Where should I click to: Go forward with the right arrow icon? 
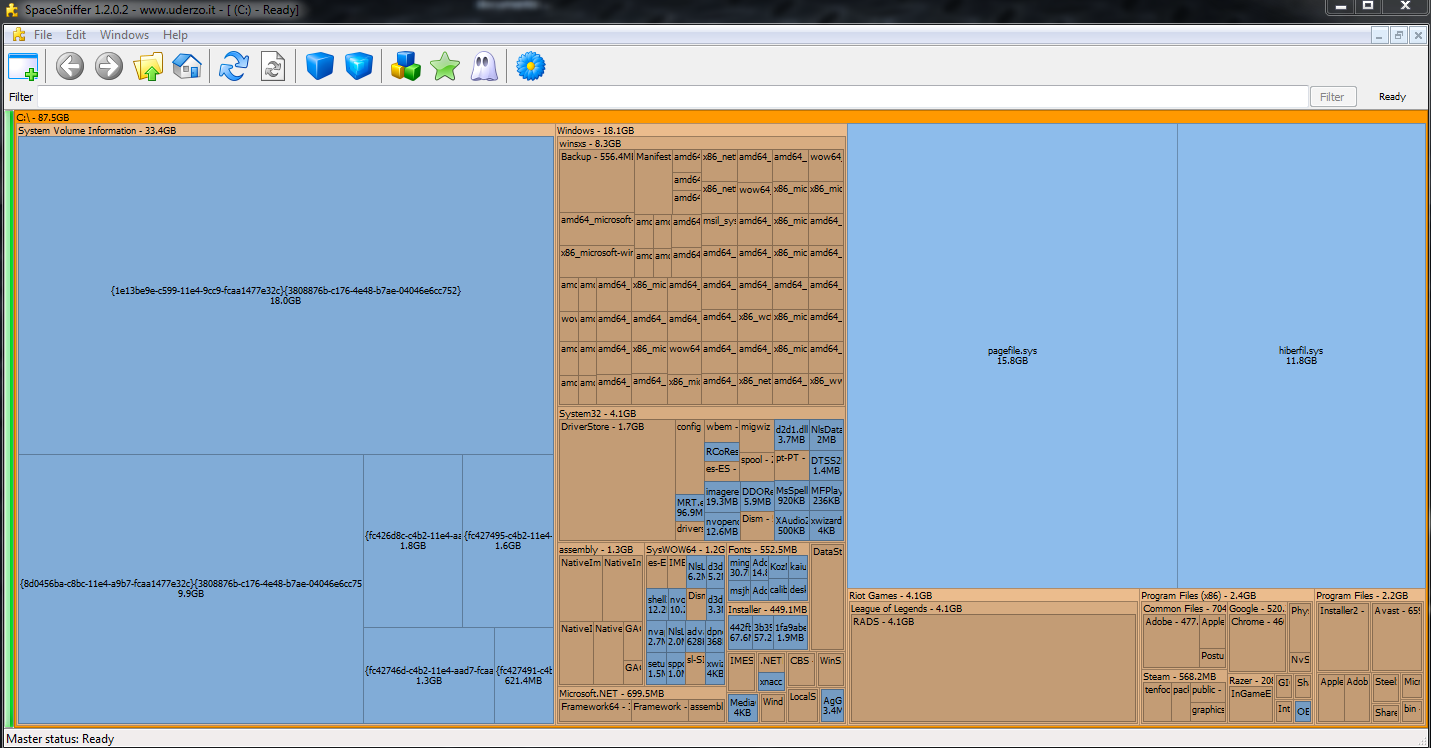(108, 67)
